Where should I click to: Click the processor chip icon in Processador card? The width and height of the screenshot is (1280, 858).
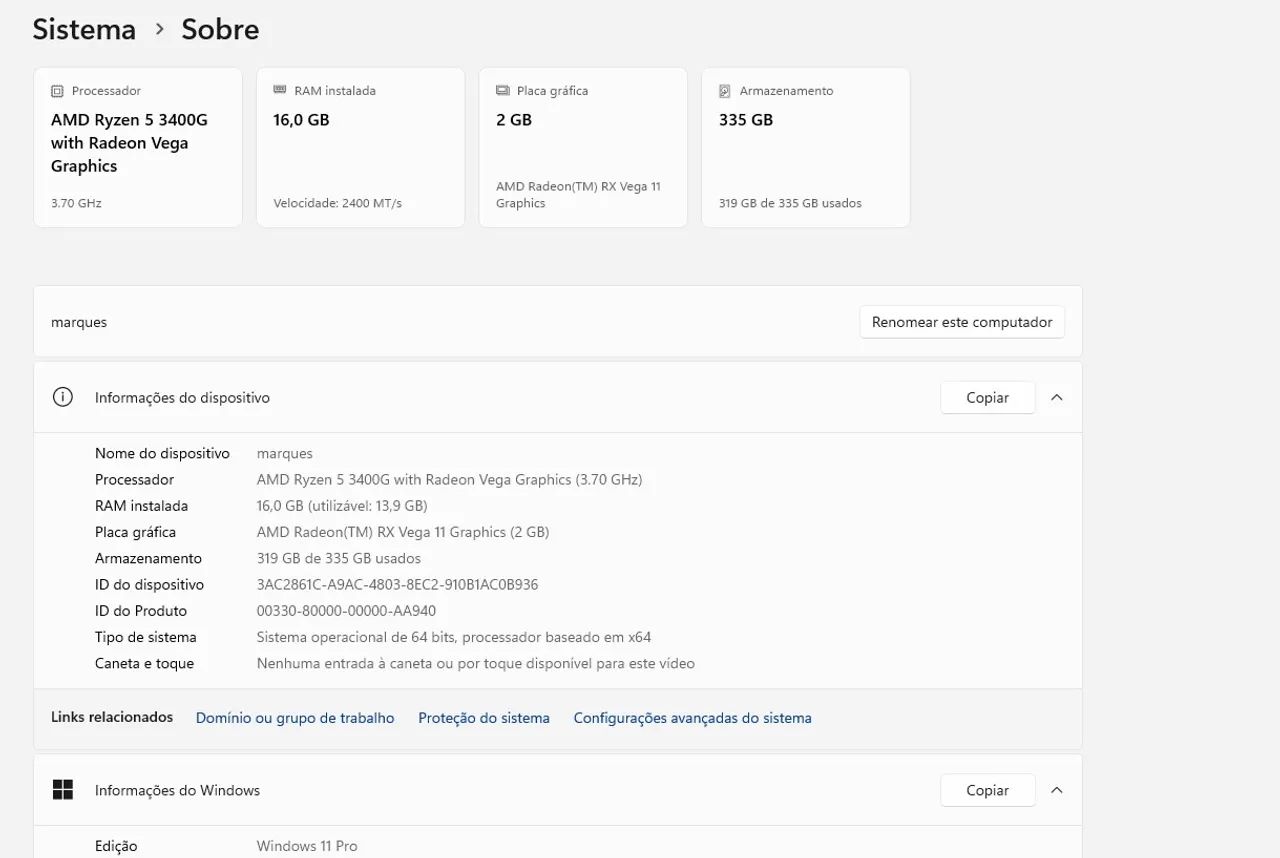(x=57, y=91)
